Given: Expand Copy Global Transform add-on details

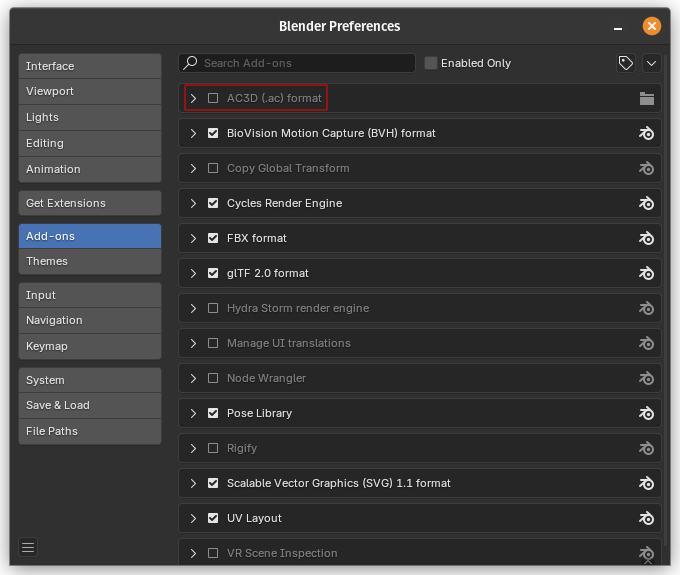Looking at the screenshot, I should pos(193,168).
